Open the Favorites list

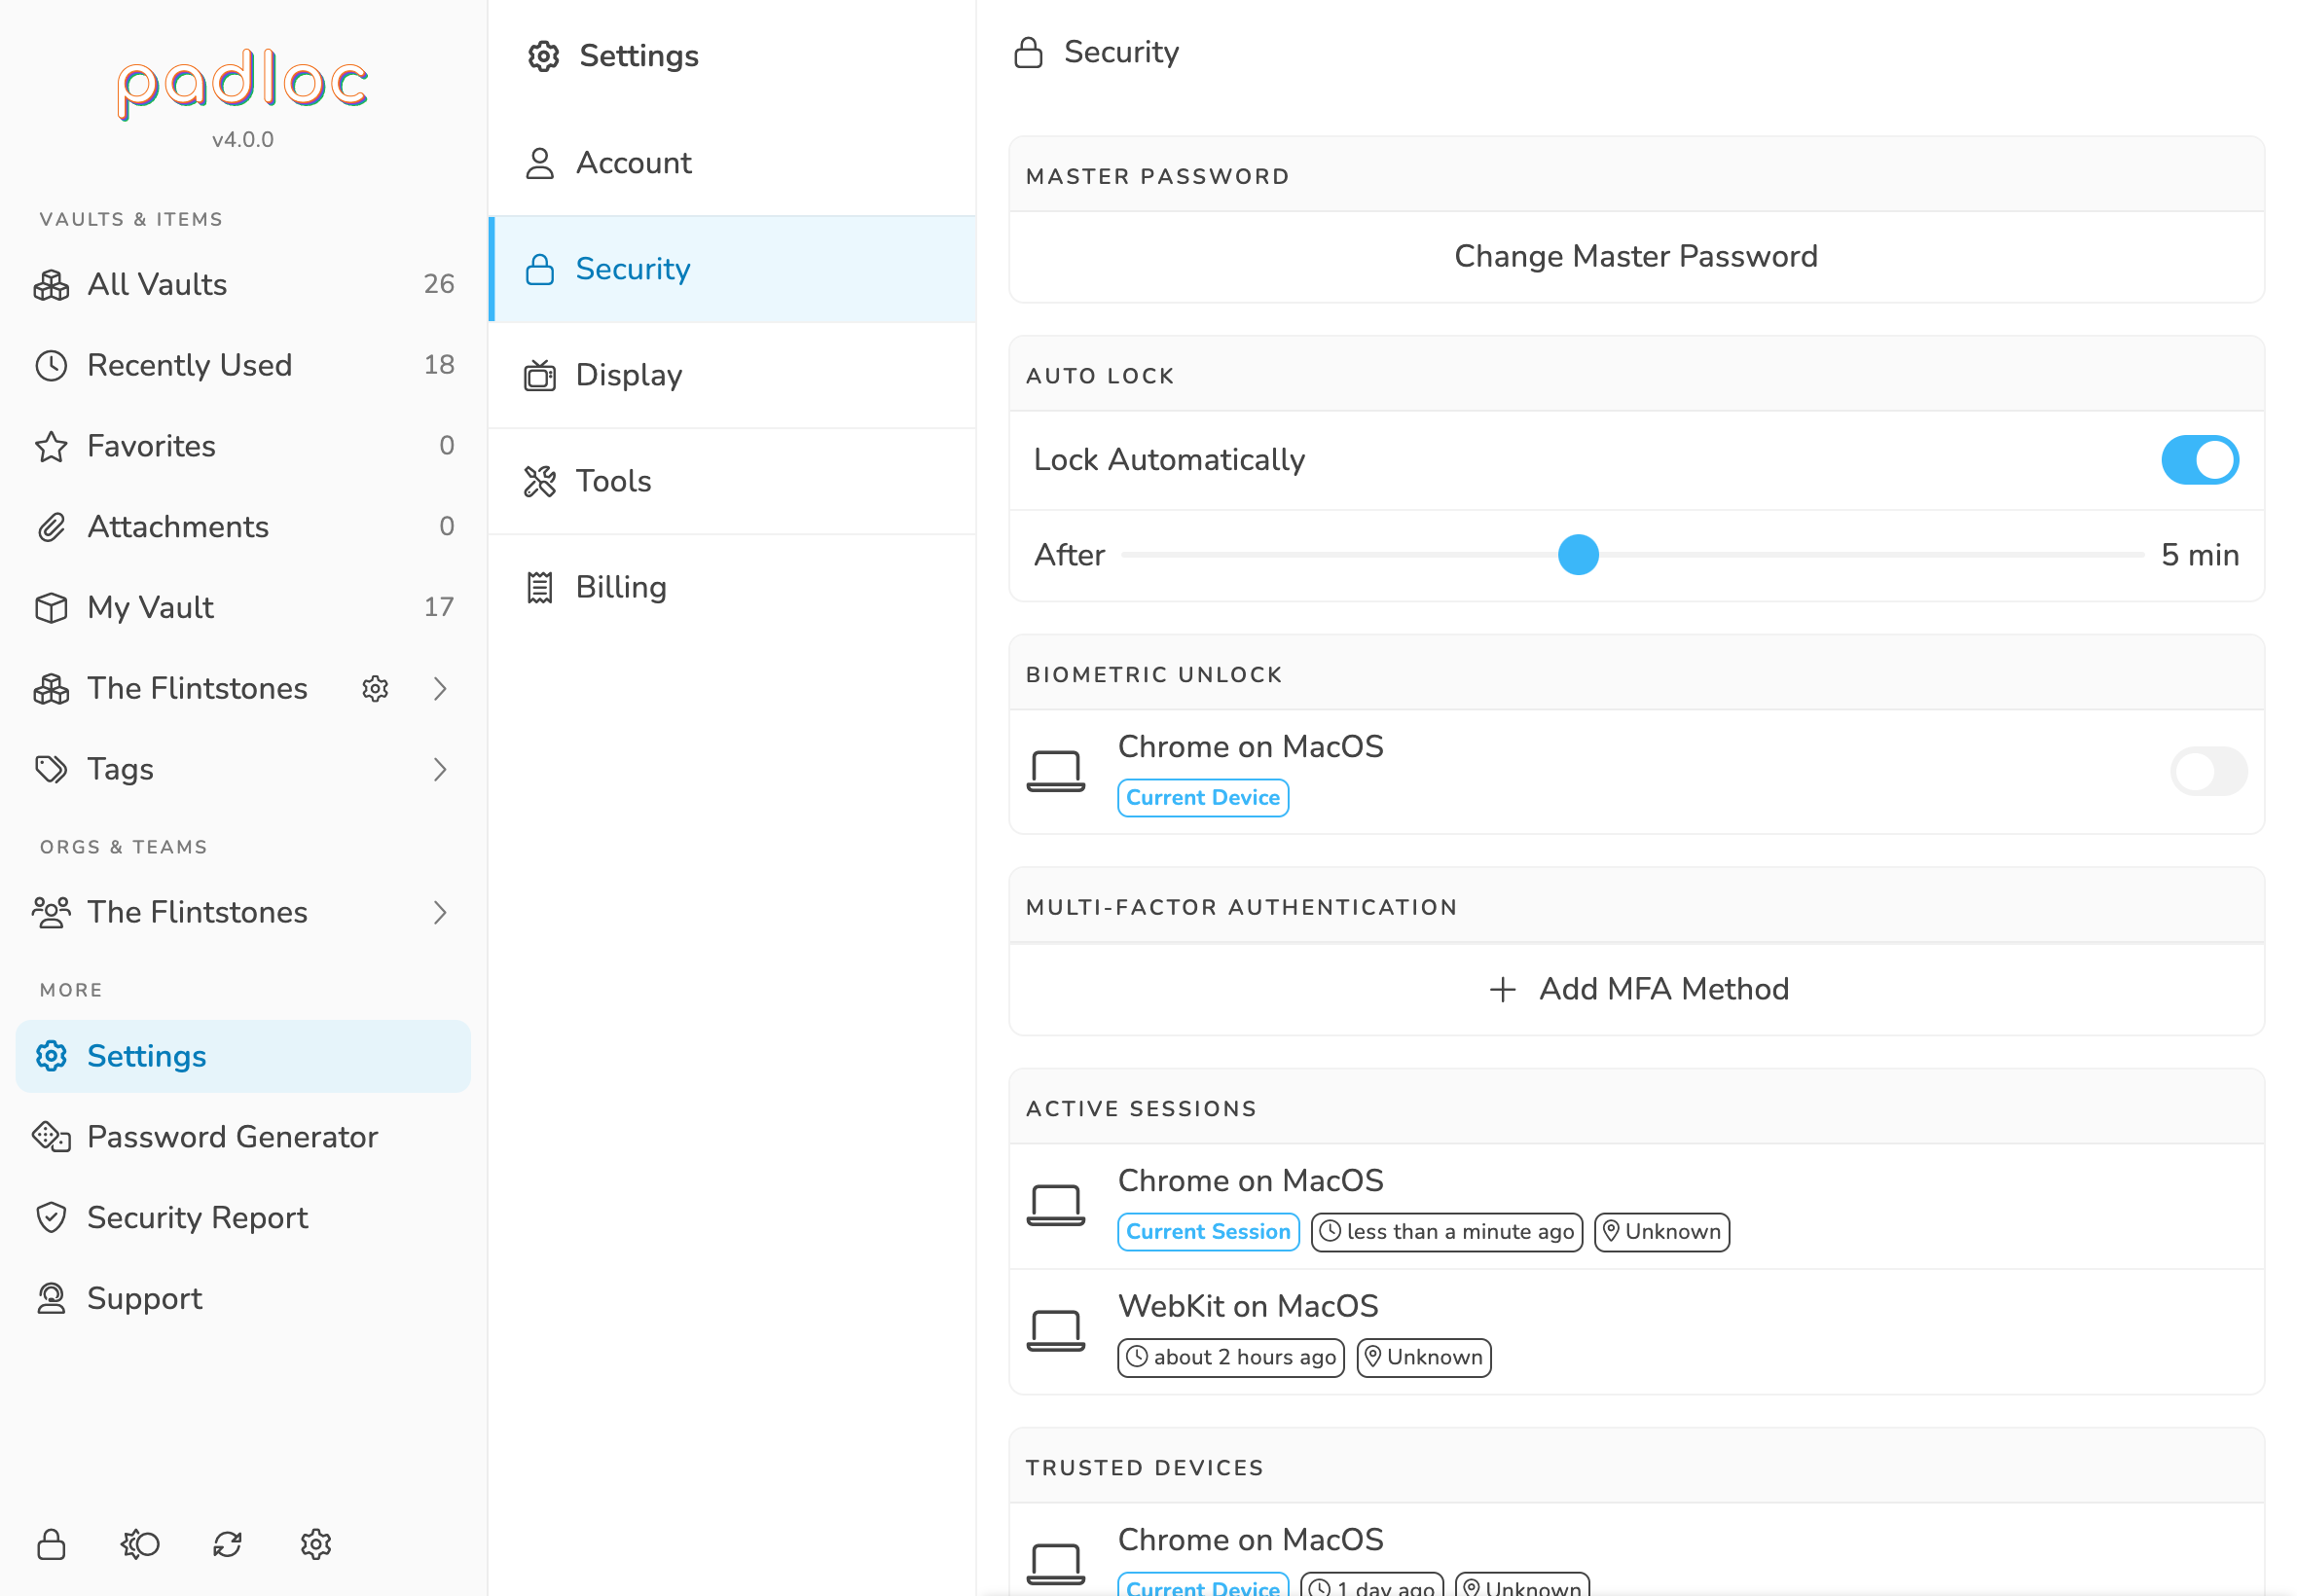pos(243,446)
